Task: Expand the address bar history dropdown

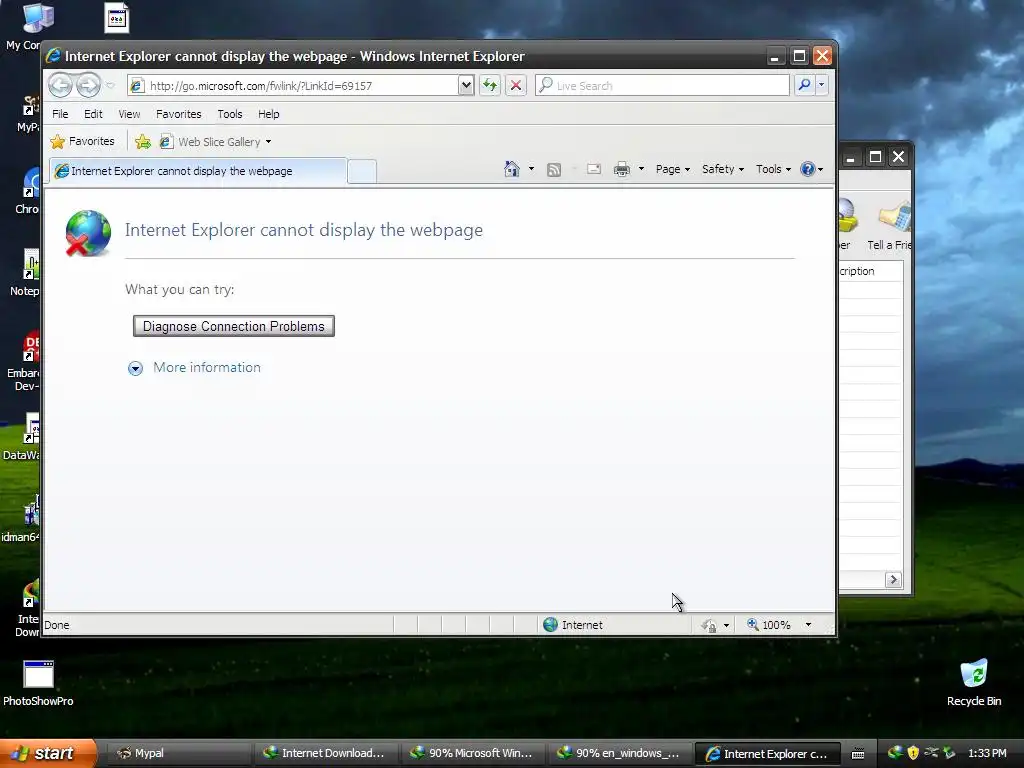Action: click(466, 85)
